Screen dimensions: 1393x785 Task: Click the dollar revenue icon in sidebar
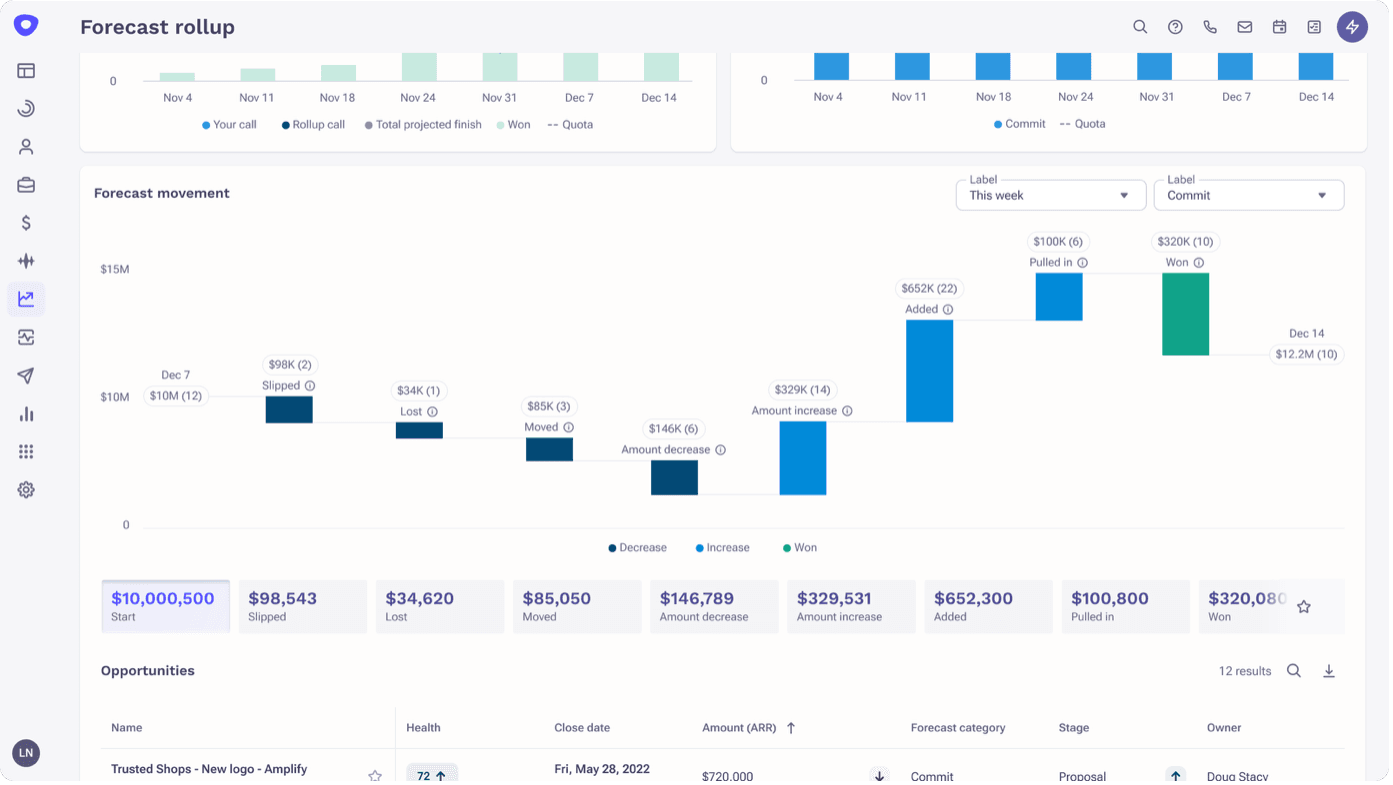[25, 222]
